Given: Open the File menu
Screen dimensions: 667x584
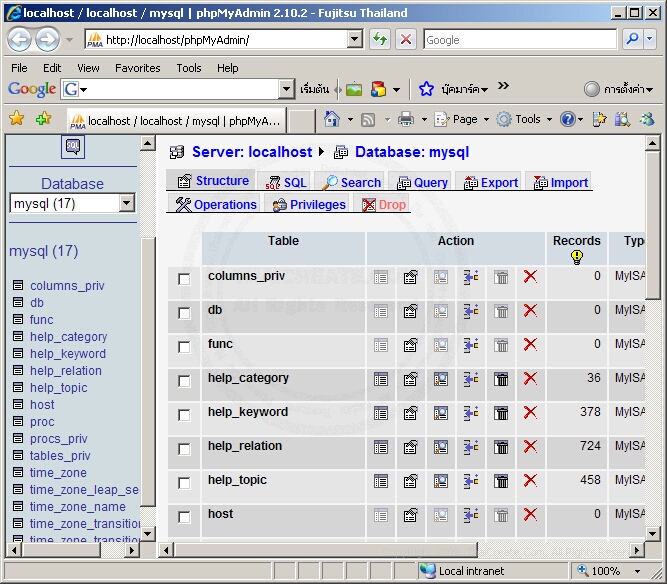Looking at the screenshot, I should 19,68.
